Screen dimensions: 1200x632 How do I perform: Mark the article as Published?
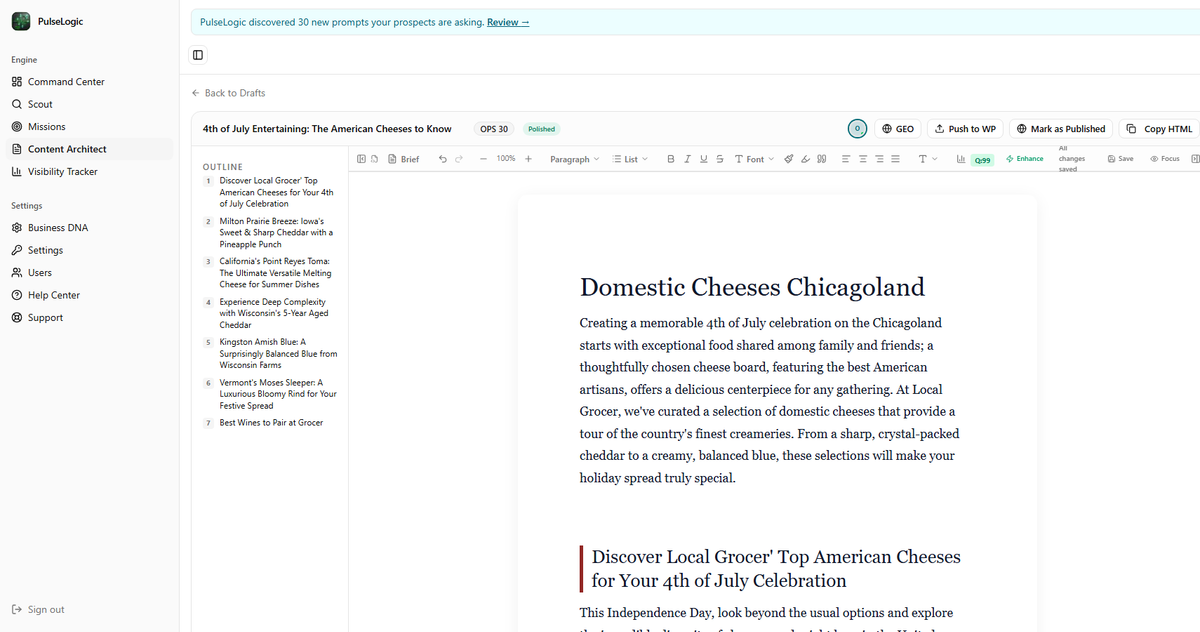click(1061, 129)
